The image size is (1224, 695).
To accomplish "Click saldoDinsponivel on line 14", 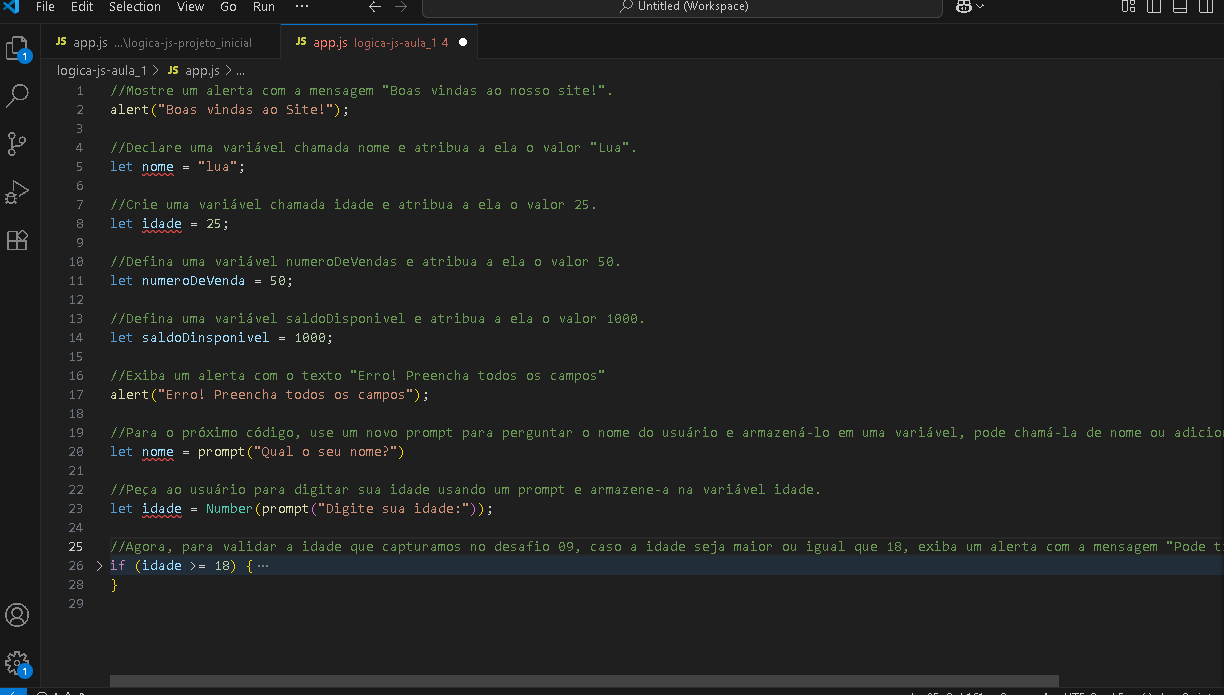I will click(x=206, y=338).
